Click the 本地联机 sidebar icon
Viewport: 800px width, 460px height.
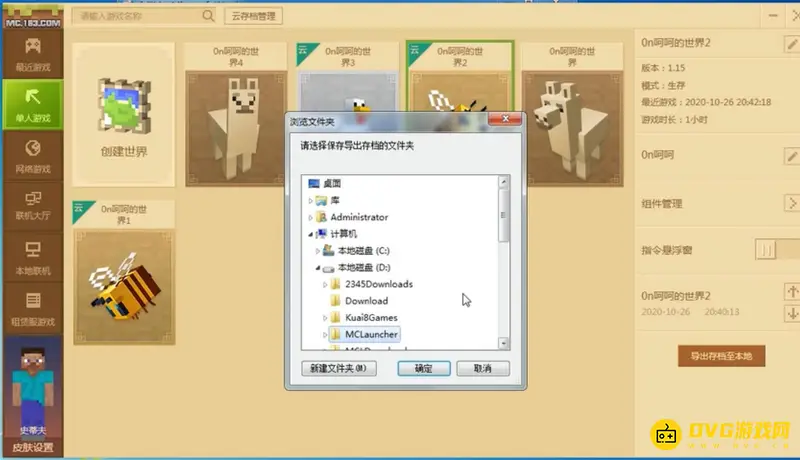(x=32, y=256)
